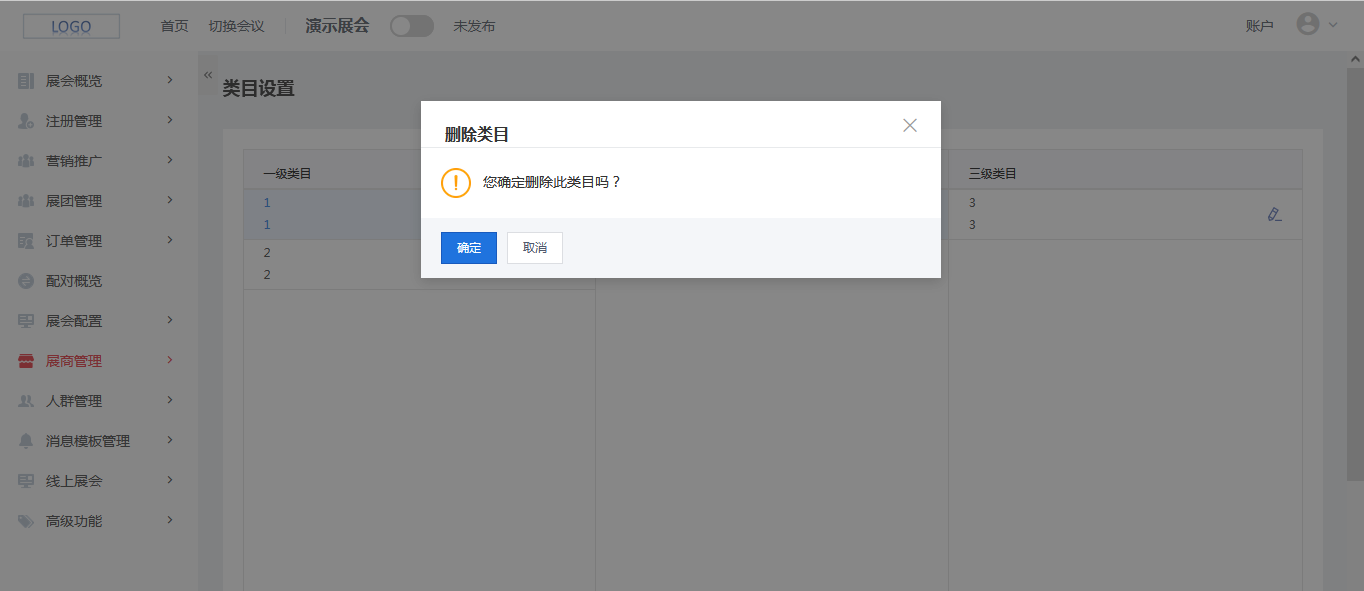Expand 展会概览 menu chevron
Screen dimensions: 1364x591
click(170, 80)
